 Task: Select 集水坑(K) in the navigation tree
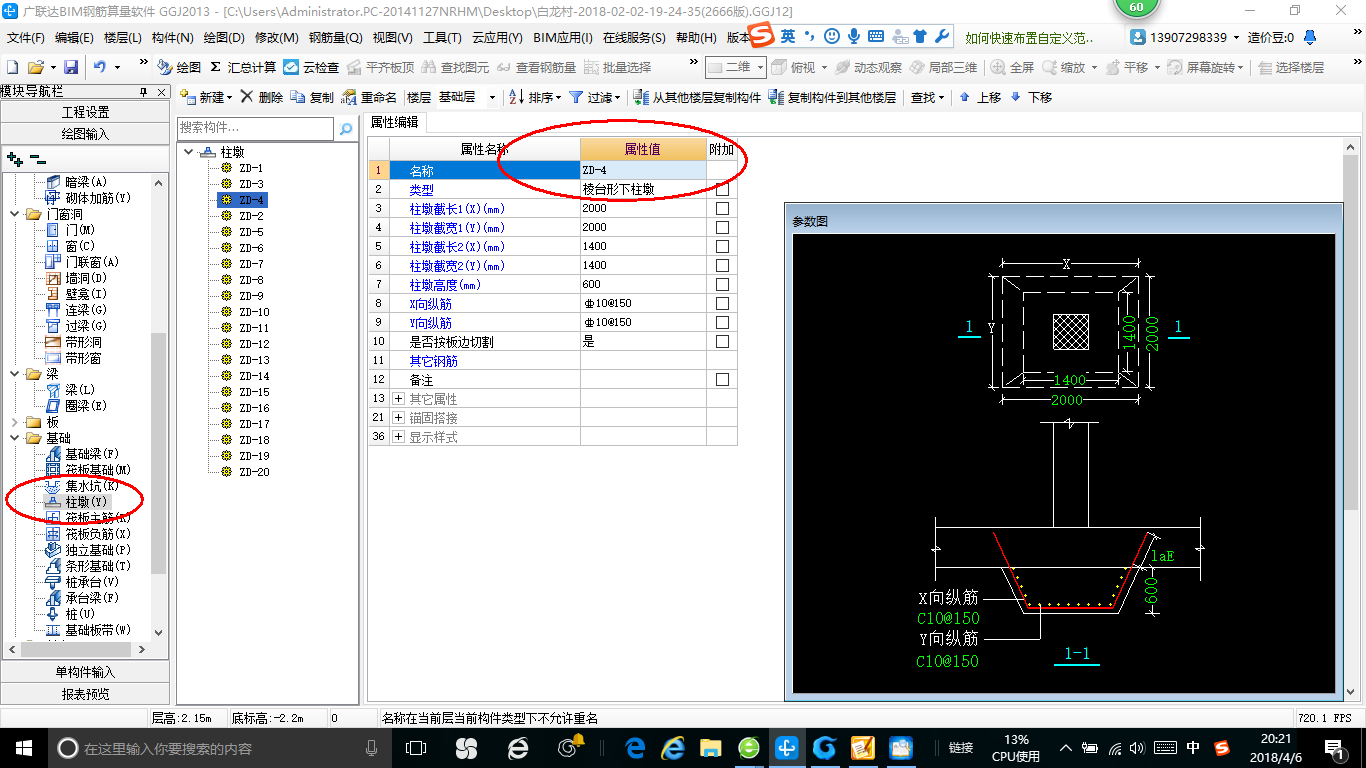coord(83,486)
